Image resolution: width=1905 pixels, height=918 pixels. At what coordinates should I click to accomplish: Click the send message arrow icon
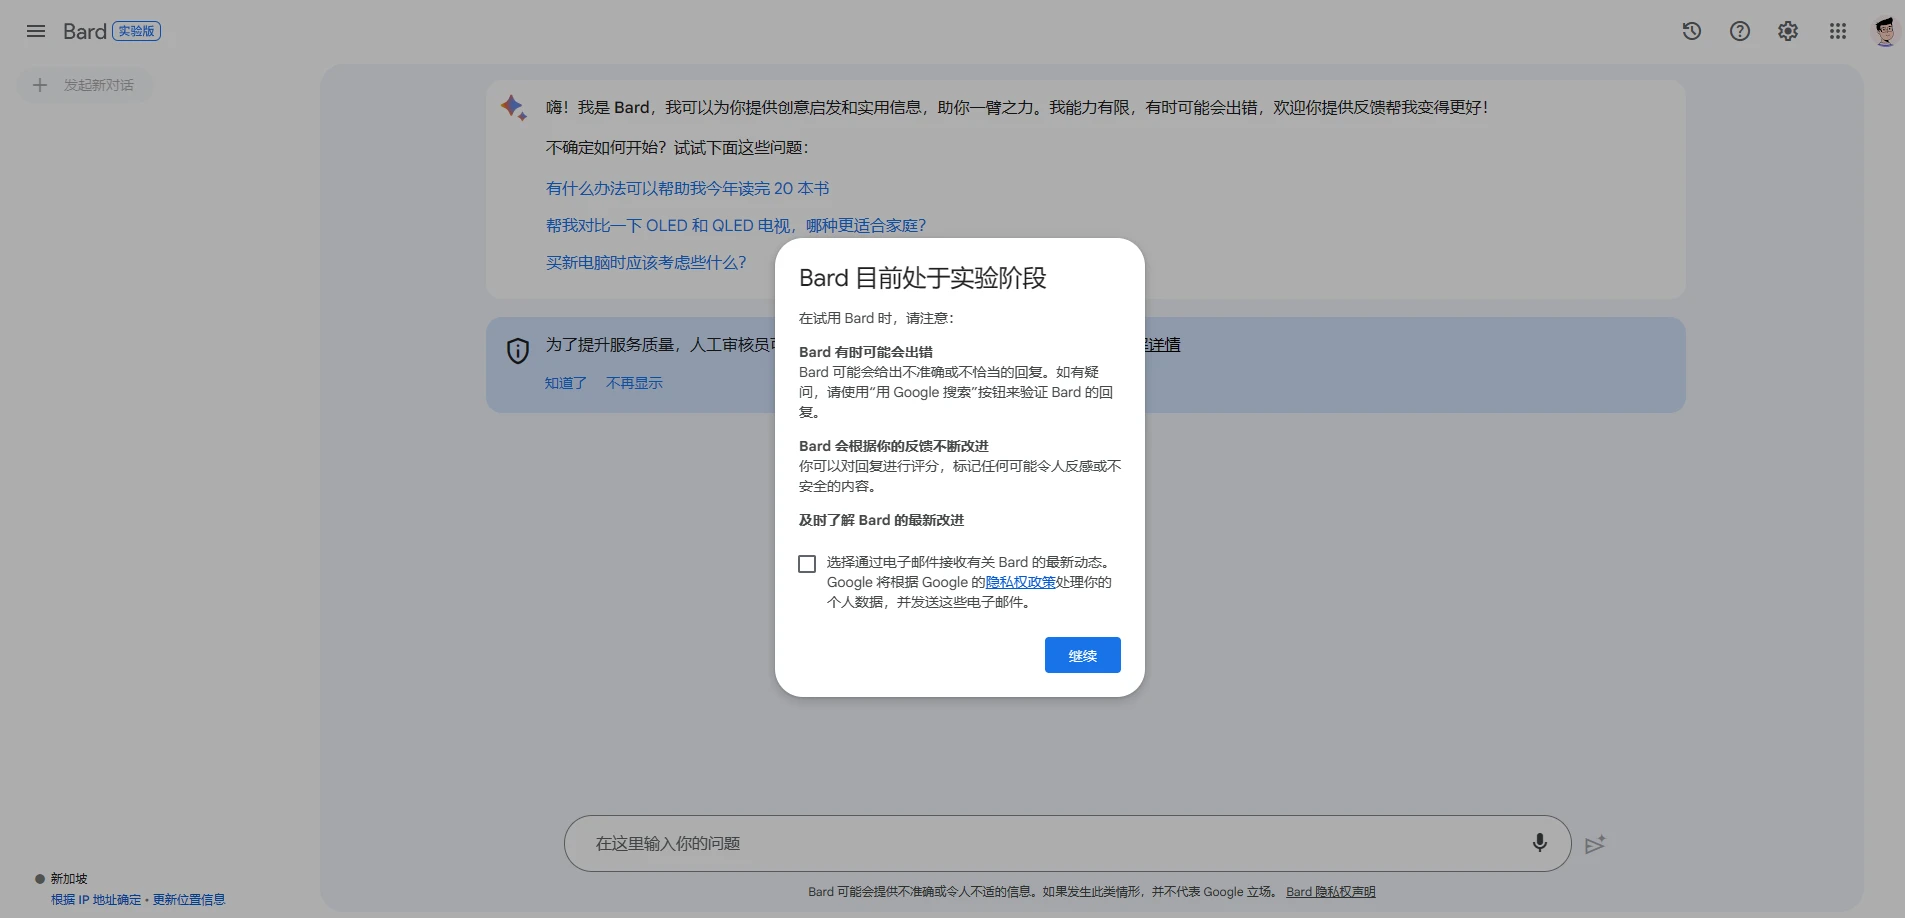click(1595, 845)
